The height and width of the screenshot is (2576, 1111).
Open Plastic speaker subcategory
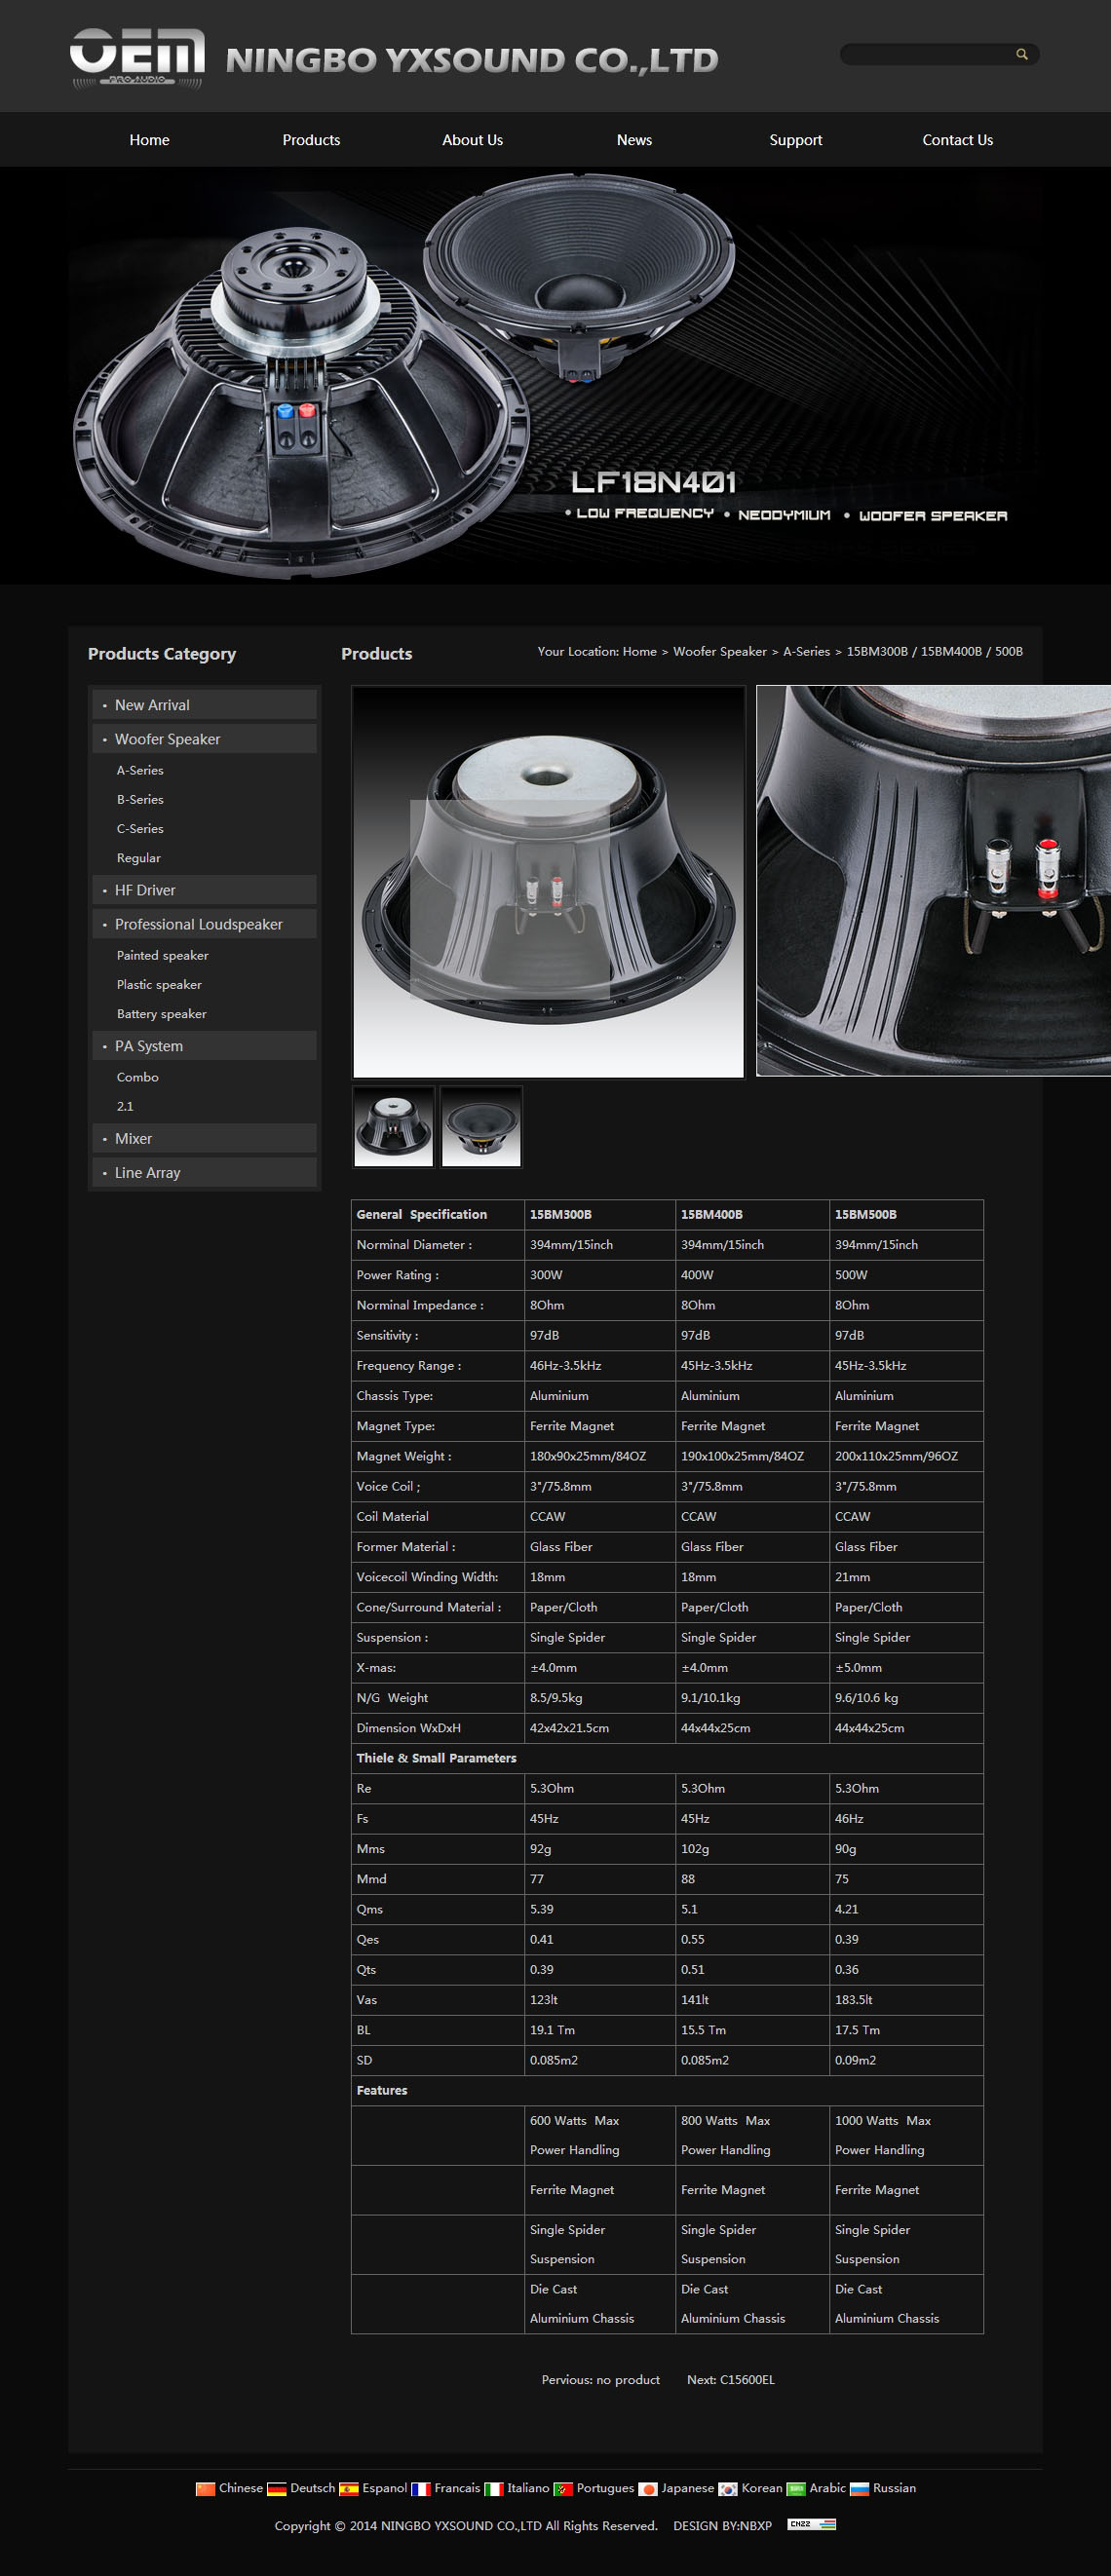(159, 984)
